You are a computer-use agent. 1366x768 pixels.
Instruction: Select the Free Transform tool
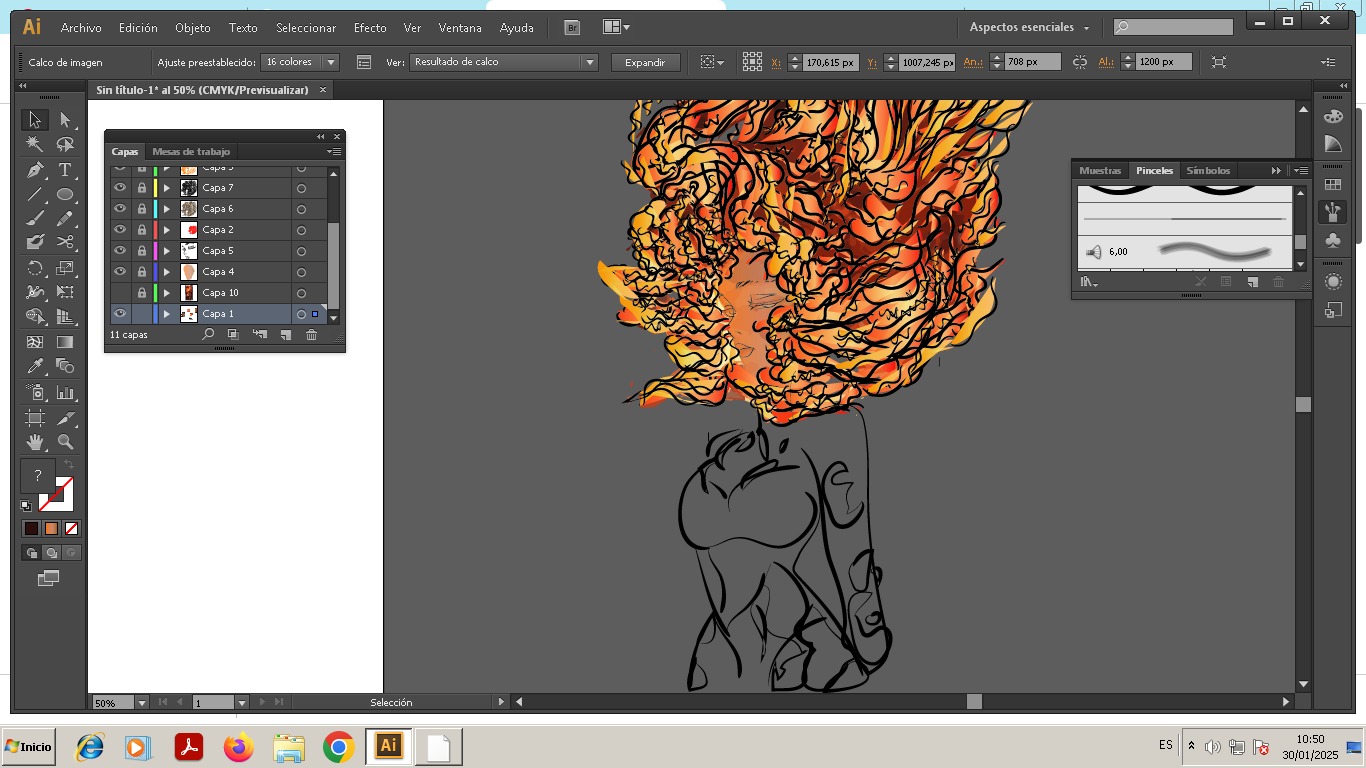click(x=65, y=292)
